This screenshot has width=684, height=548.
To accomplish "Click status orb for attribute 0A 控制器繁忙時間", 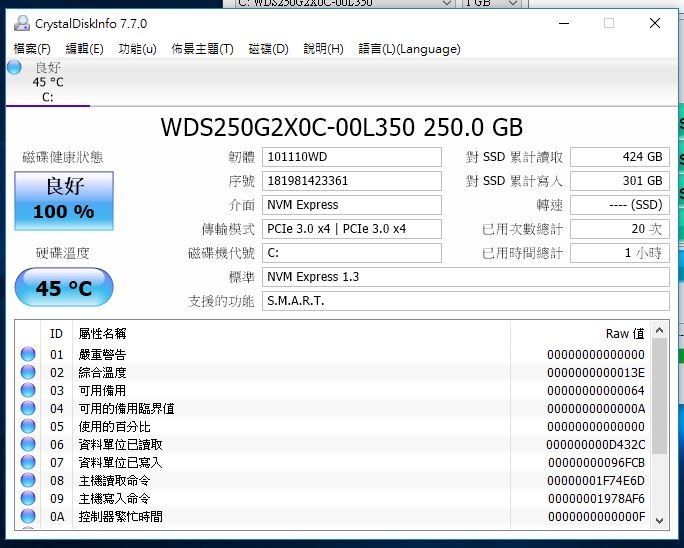I will (28, 516).
